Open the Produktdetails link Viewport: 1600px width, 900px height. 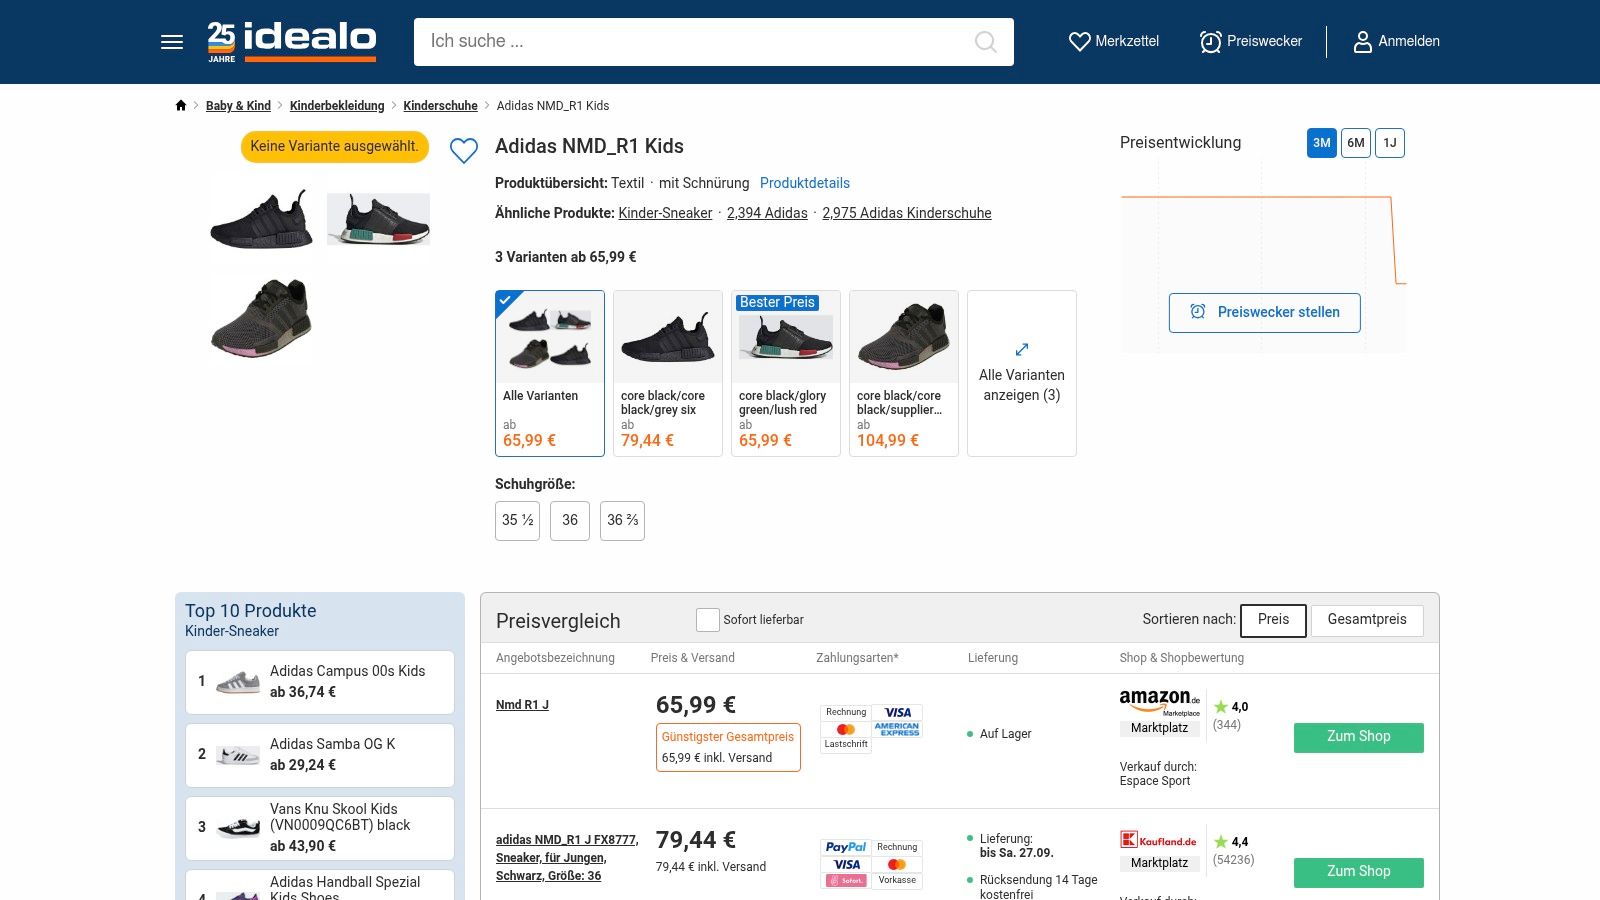click(x=804, y=183)
